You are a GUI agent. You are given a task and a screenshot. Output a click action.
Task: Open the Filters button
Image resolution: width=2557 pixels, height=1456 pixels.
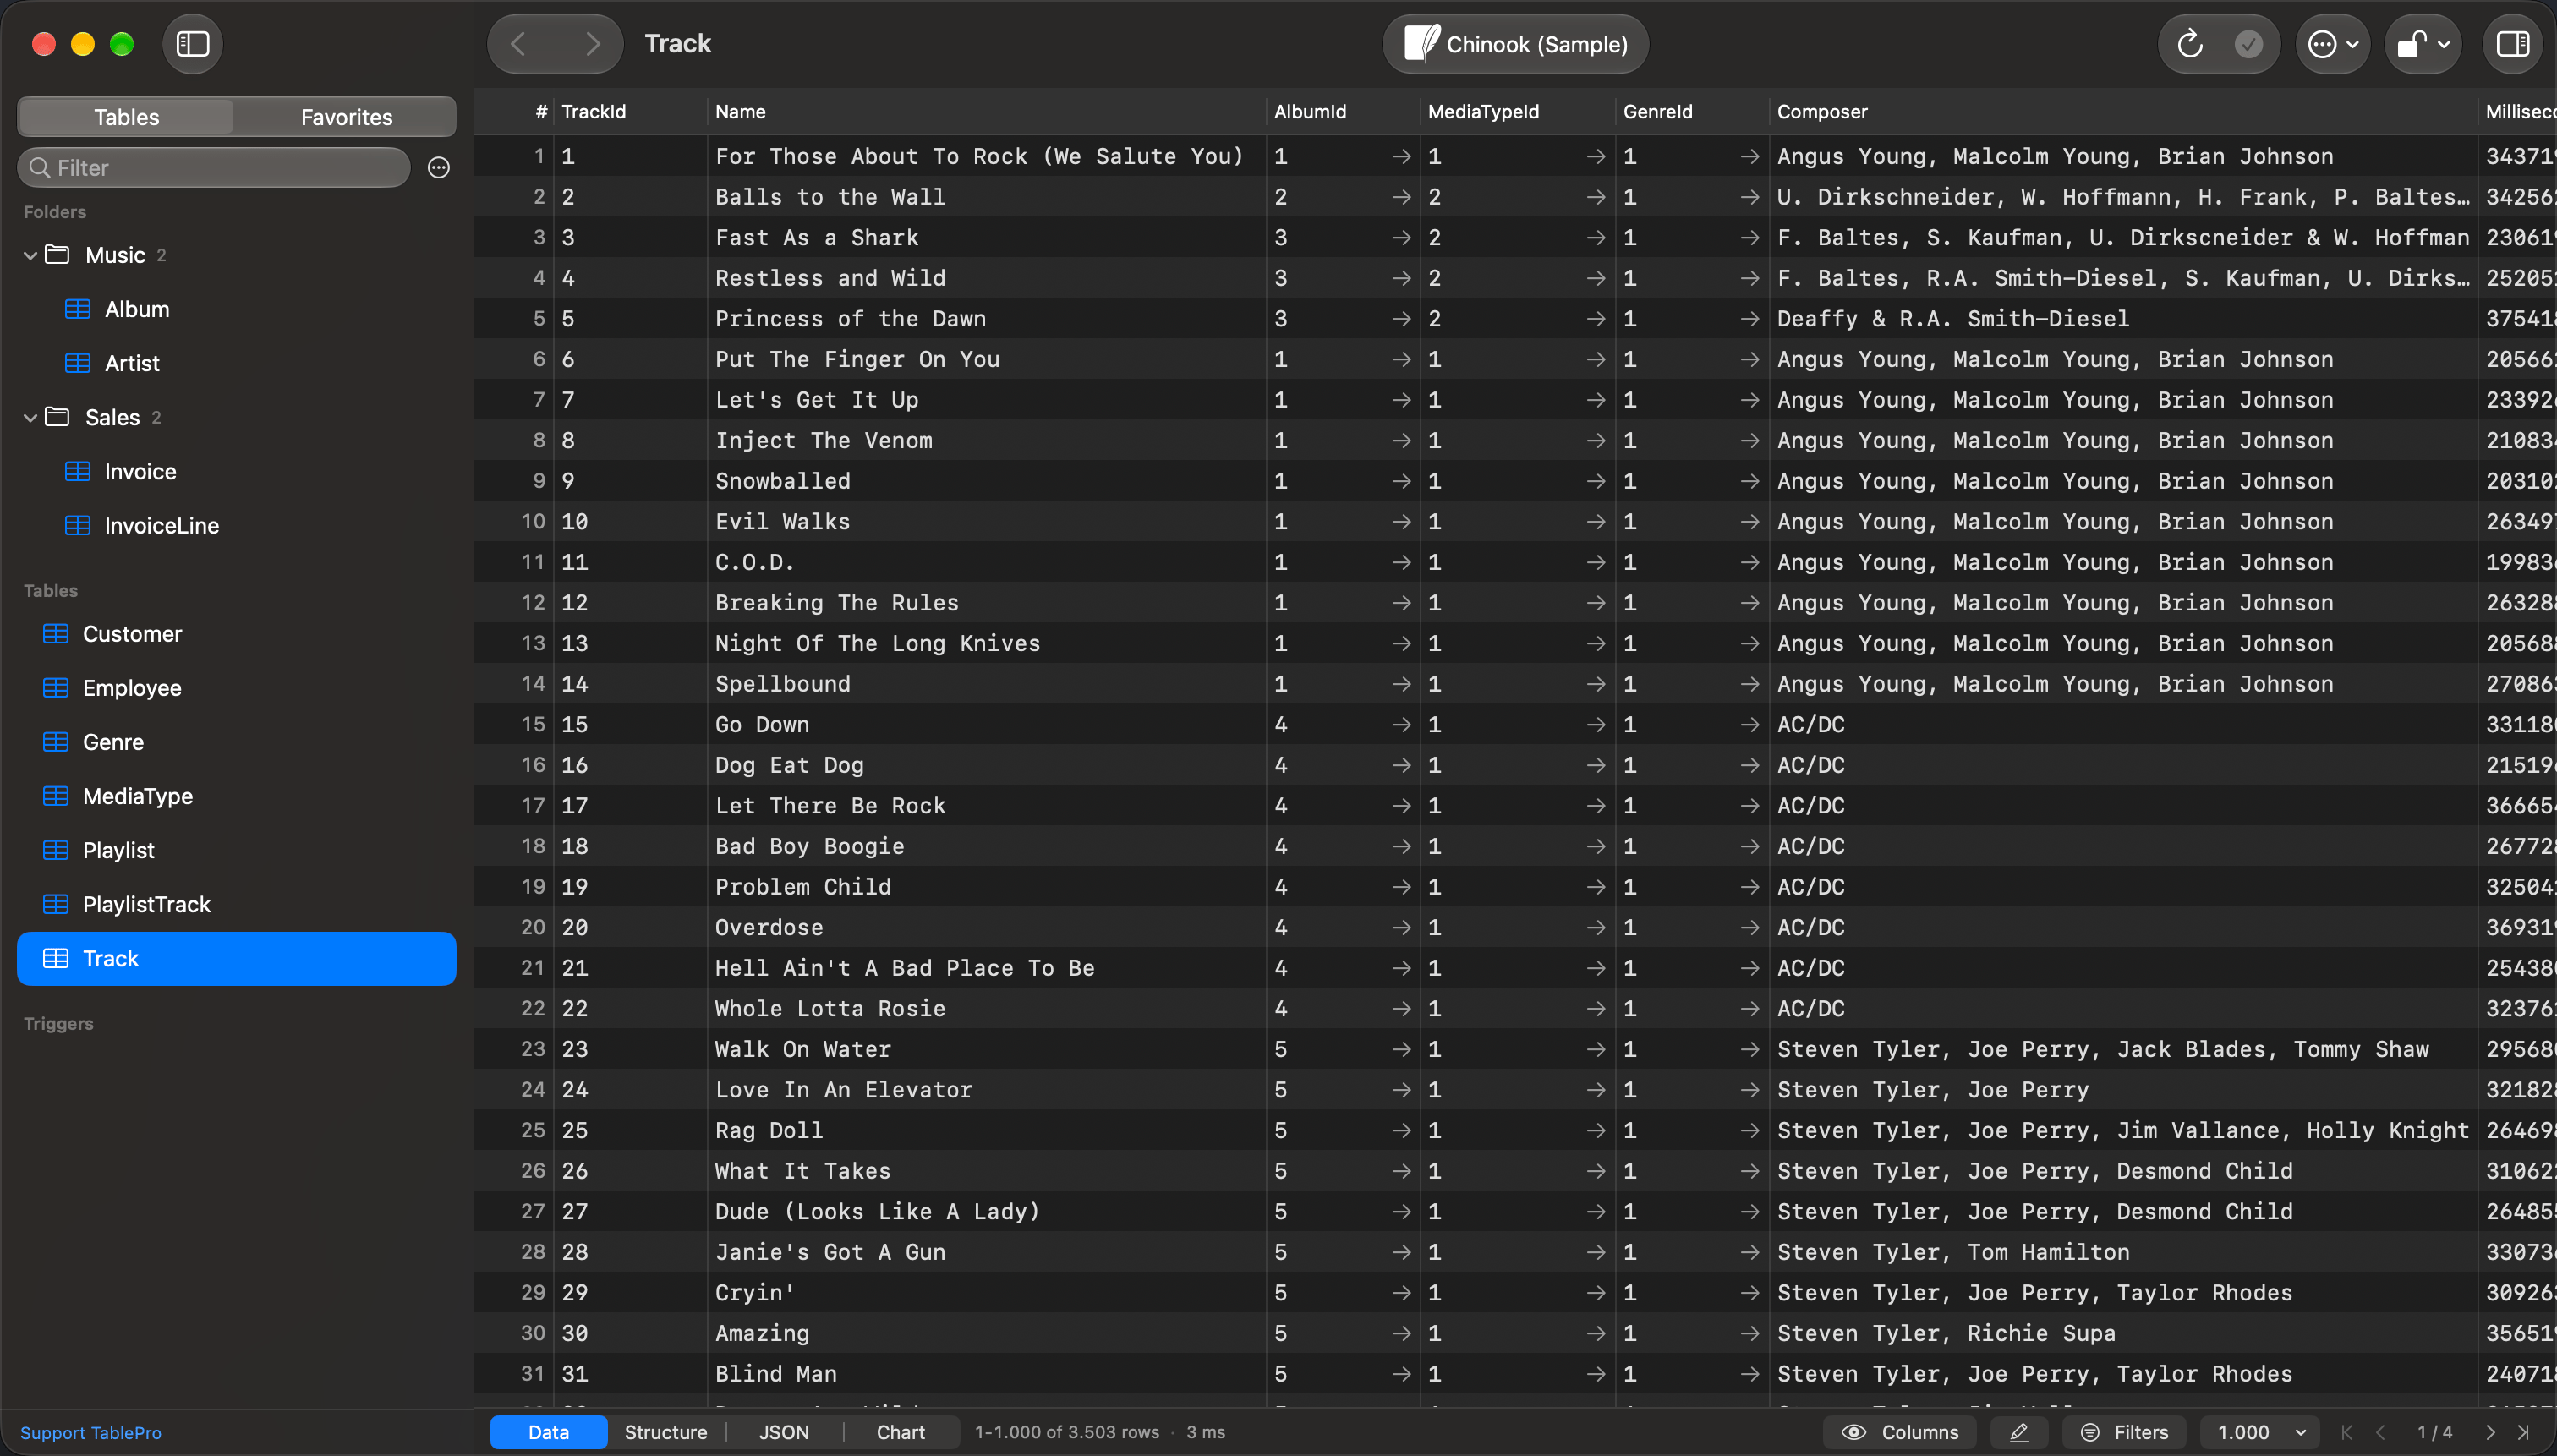coord(2124,1432)
